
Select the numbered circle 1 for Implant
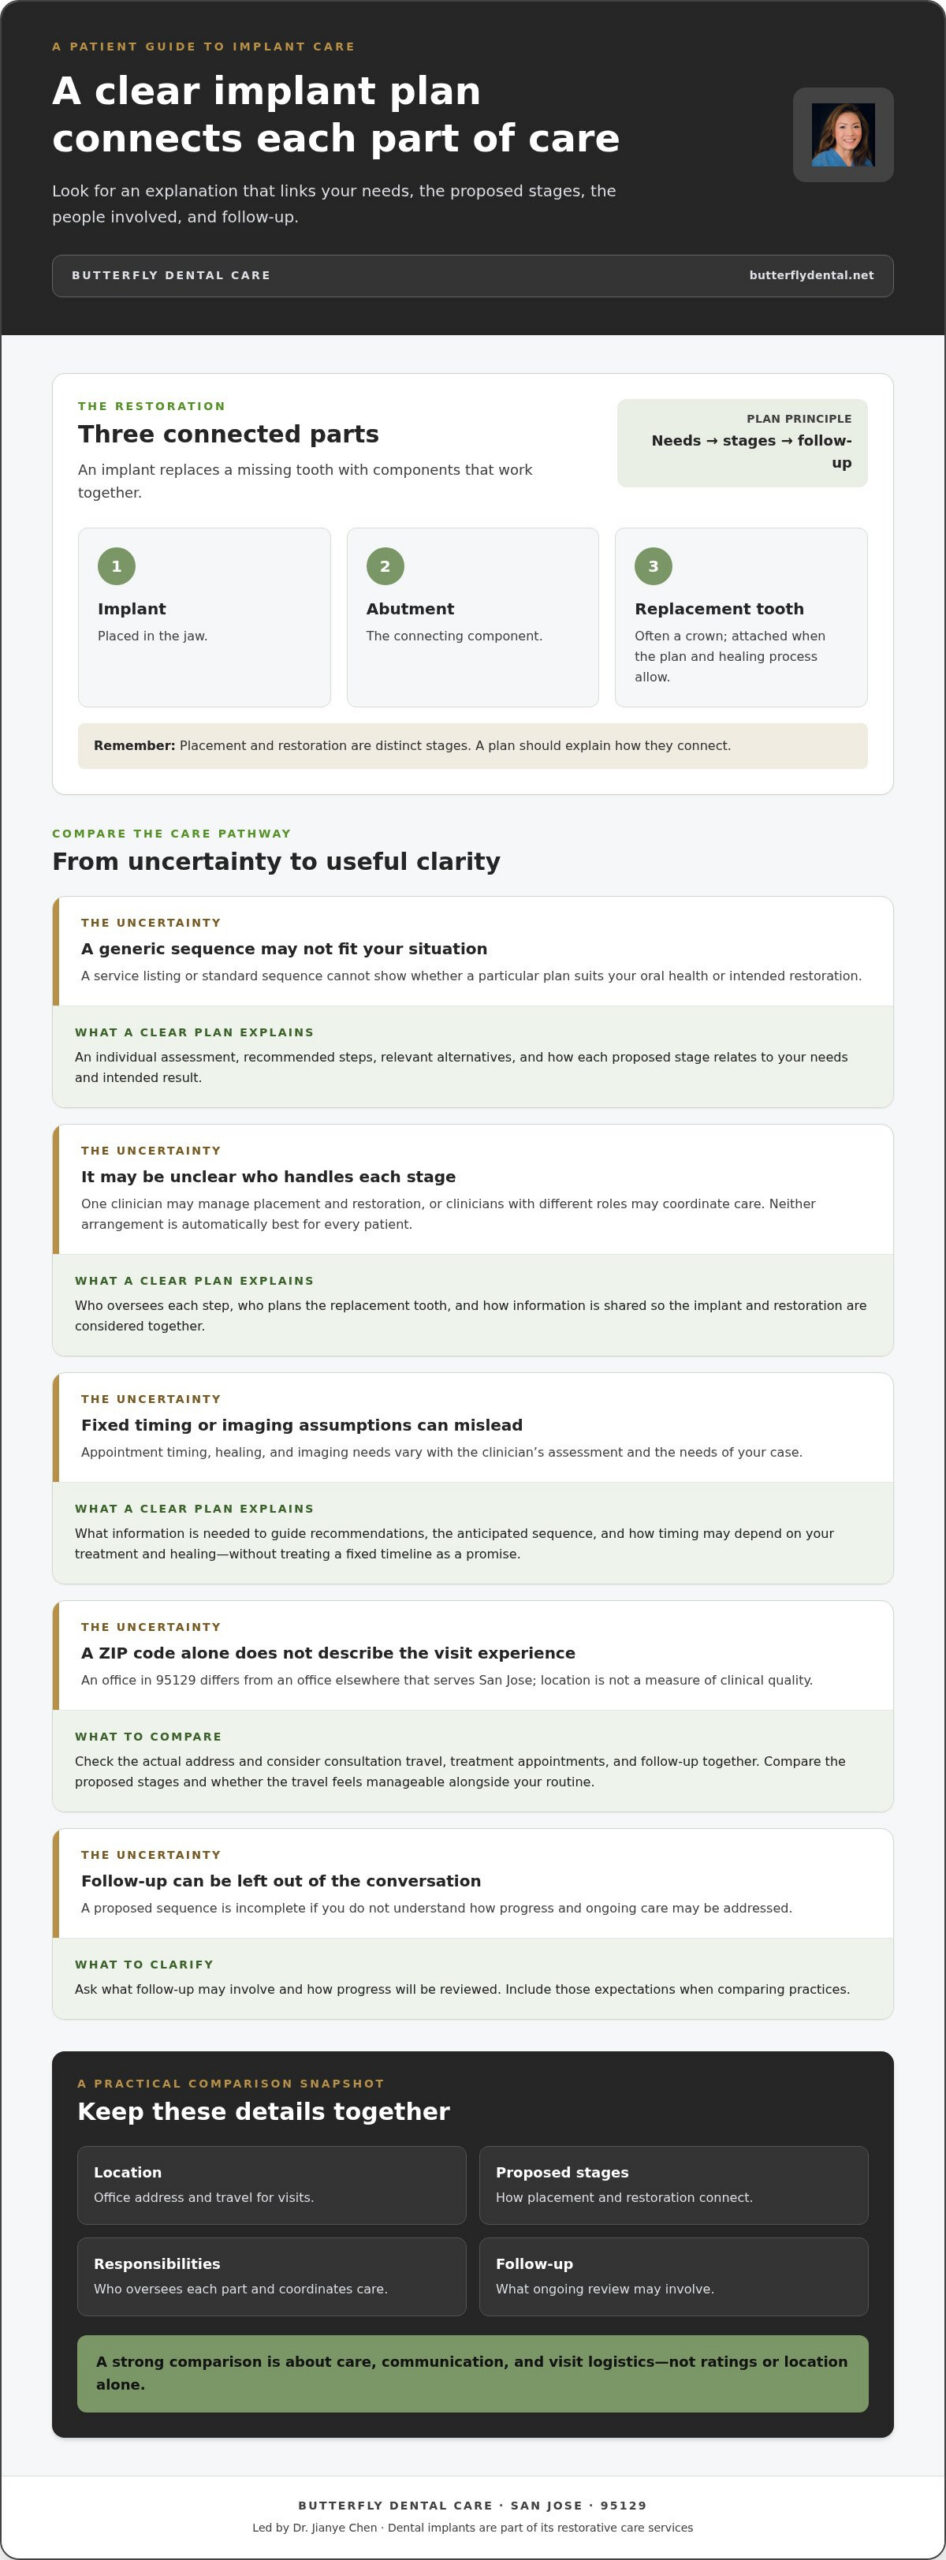pyautogui.click(x=116, y=566)
